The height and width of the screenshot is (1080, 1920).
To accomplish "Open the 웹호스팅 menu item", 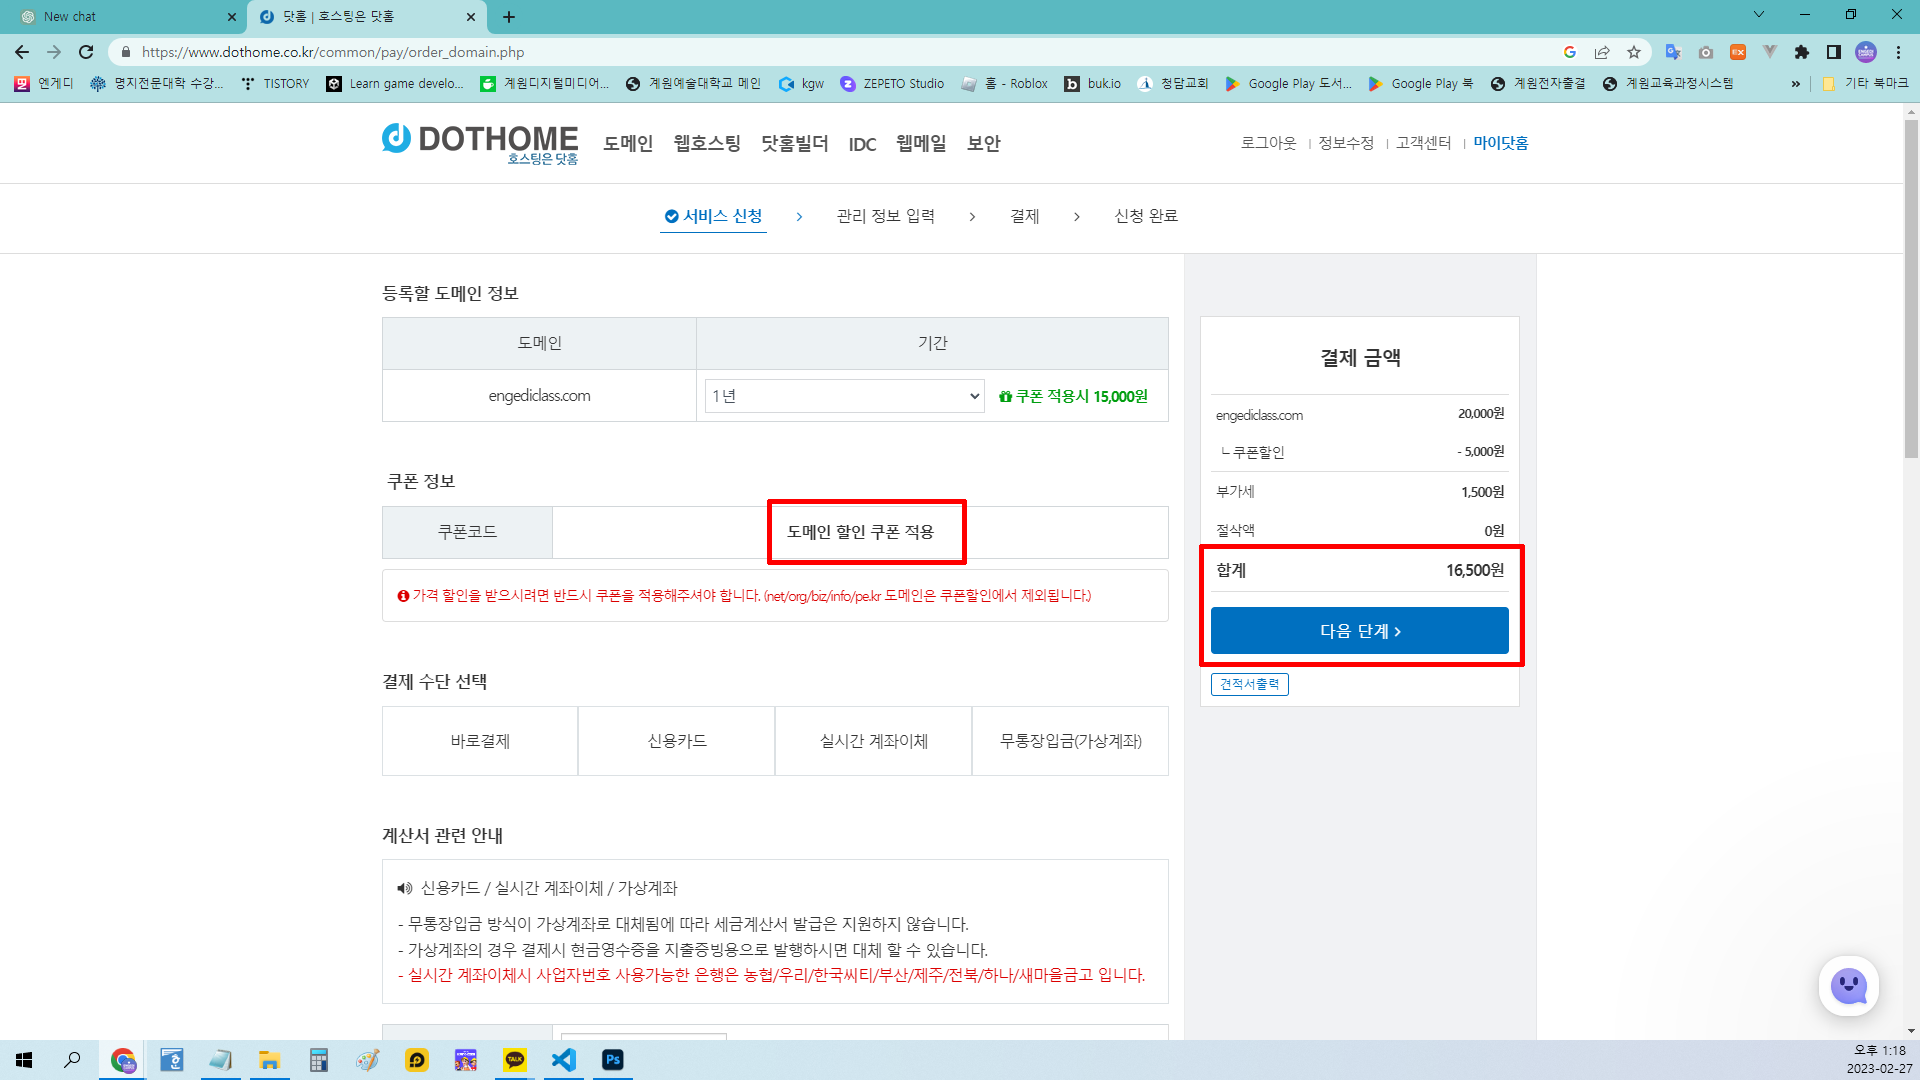I will pyautogui.click(x=705, y=143).
